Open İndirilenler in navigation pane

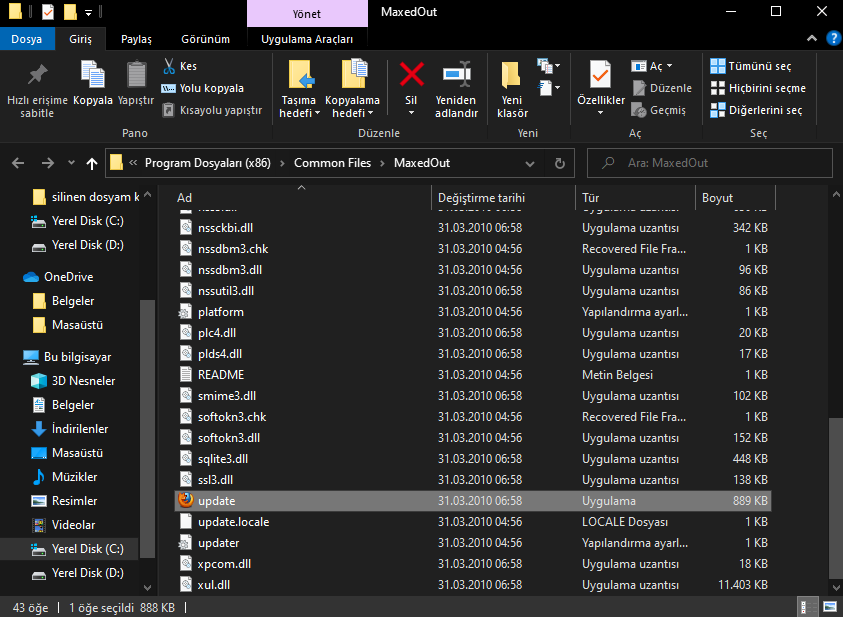(70, 429)
